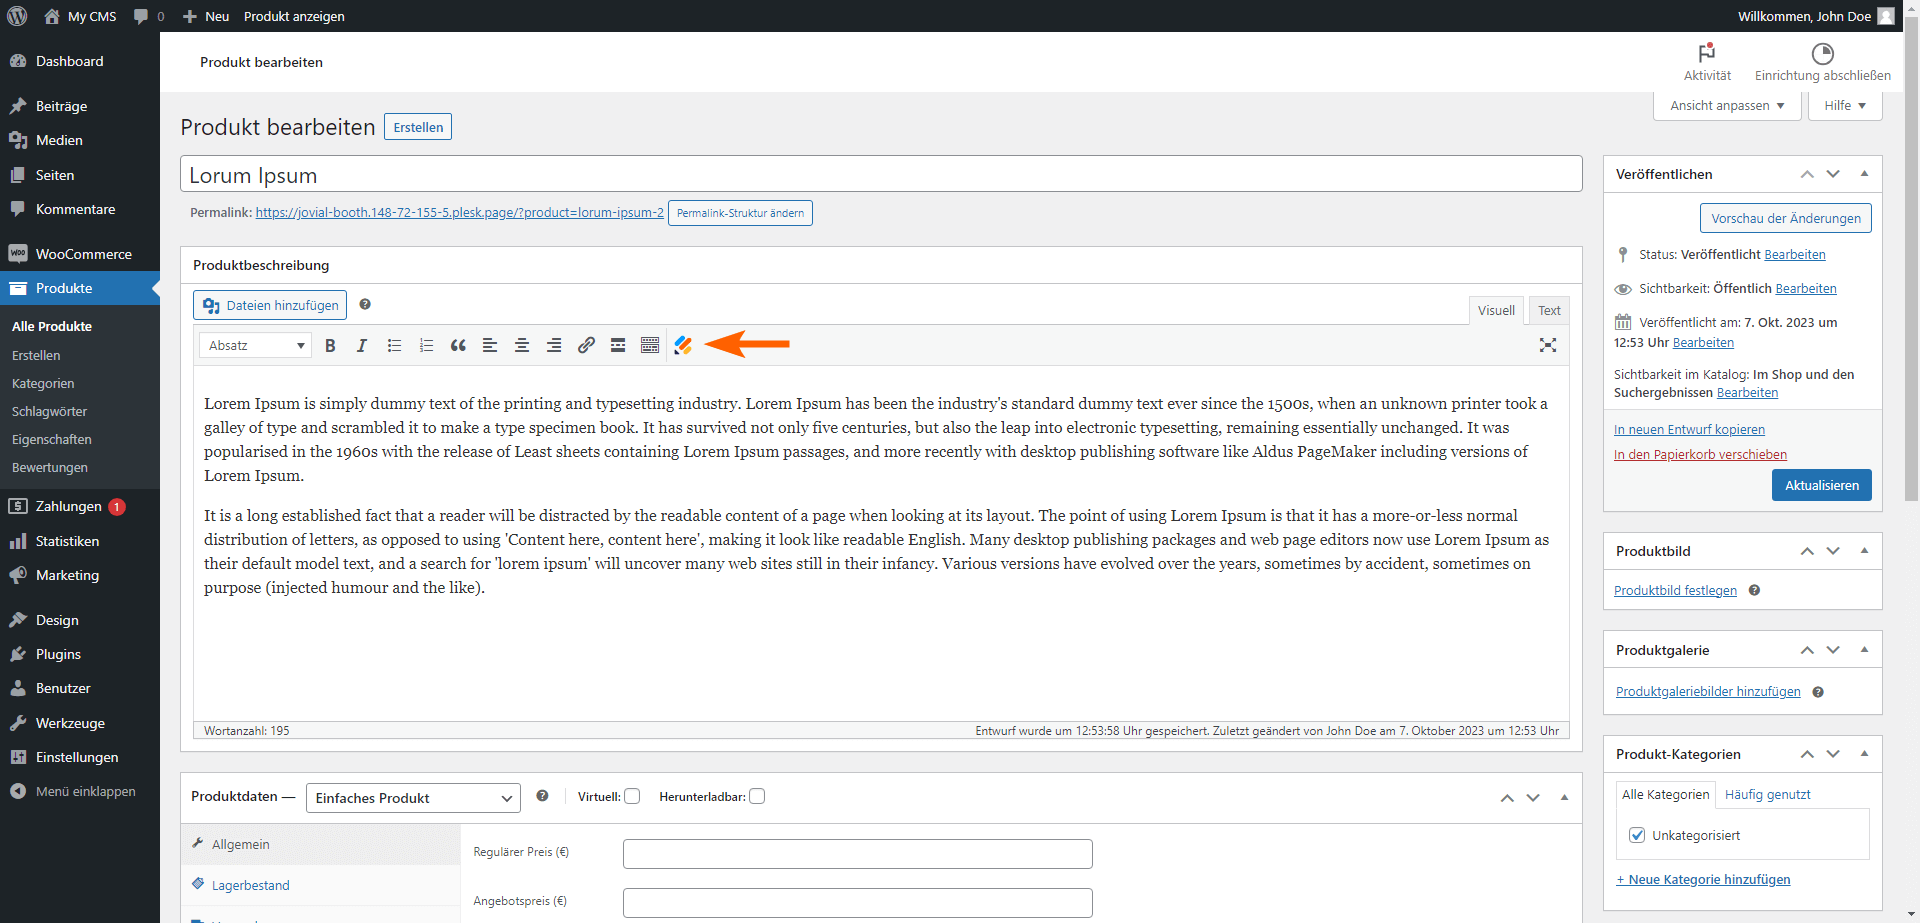Insert or edit a link
This screenshot has height=923, width=1920.
[586, 345]
